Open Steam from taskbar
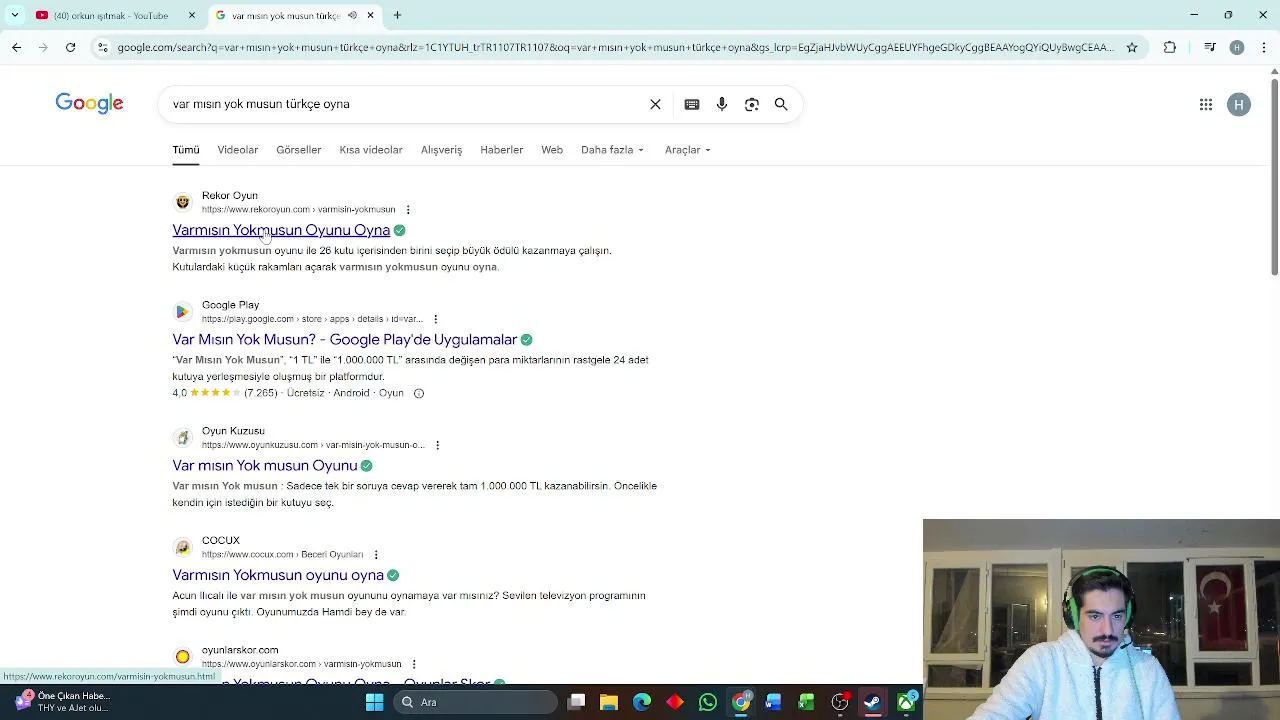 873,702
